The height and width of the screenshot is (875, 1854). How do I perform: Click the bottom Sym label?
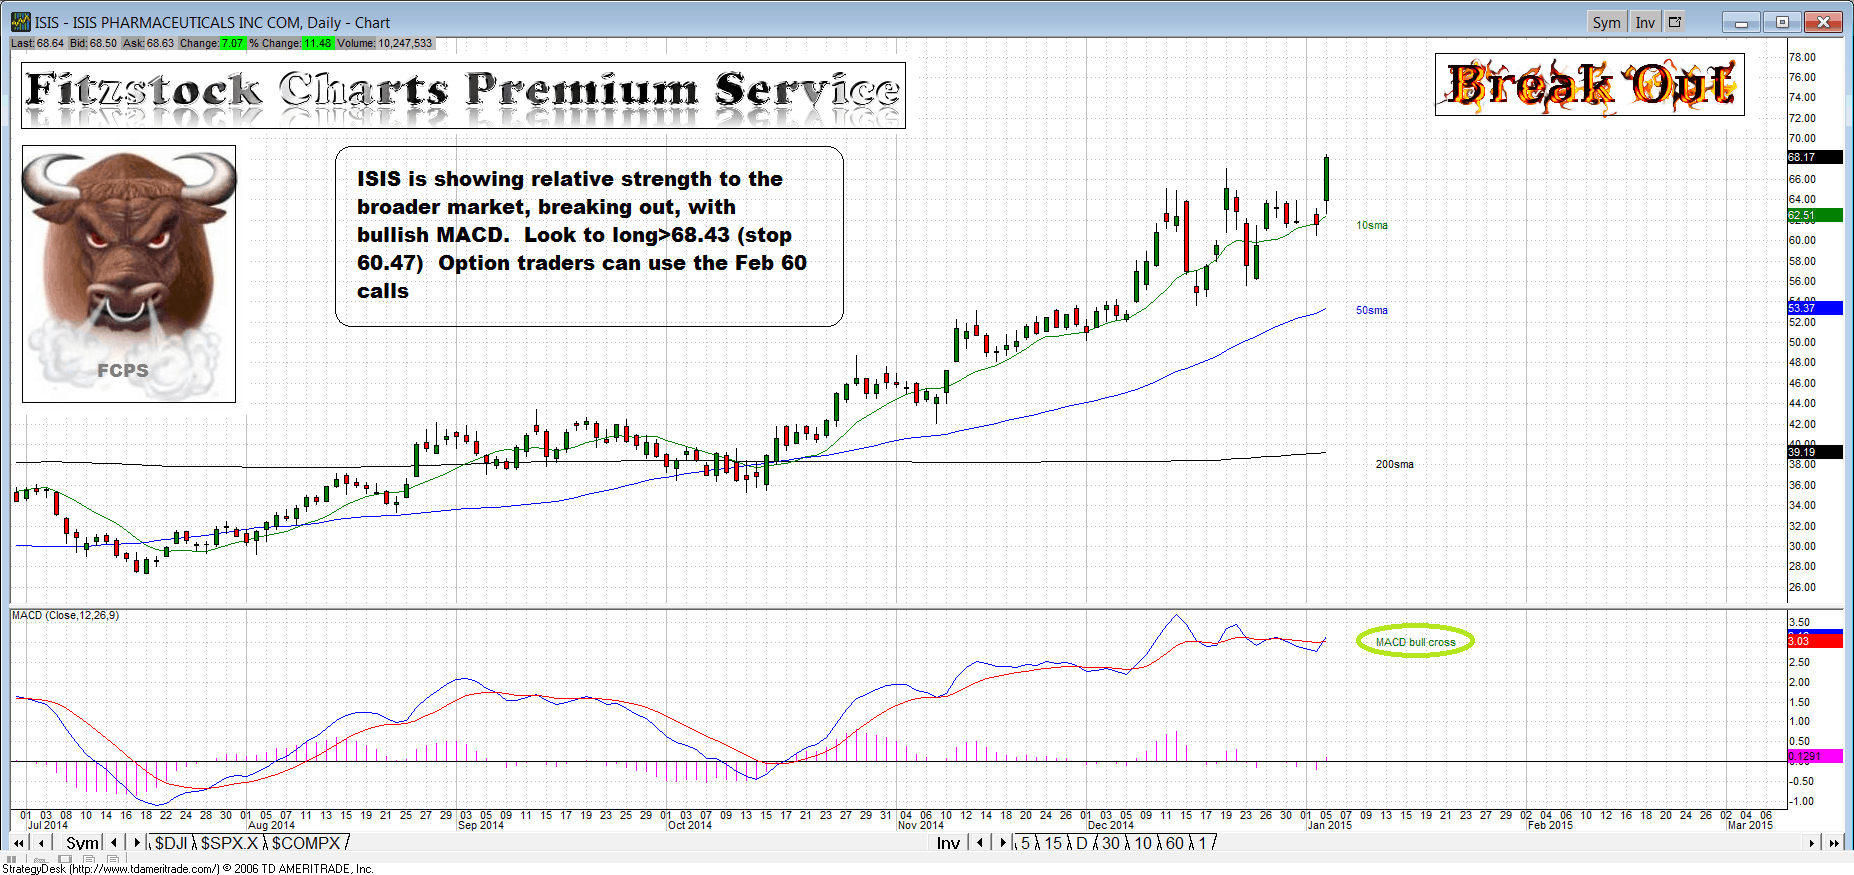pos(82,843)
